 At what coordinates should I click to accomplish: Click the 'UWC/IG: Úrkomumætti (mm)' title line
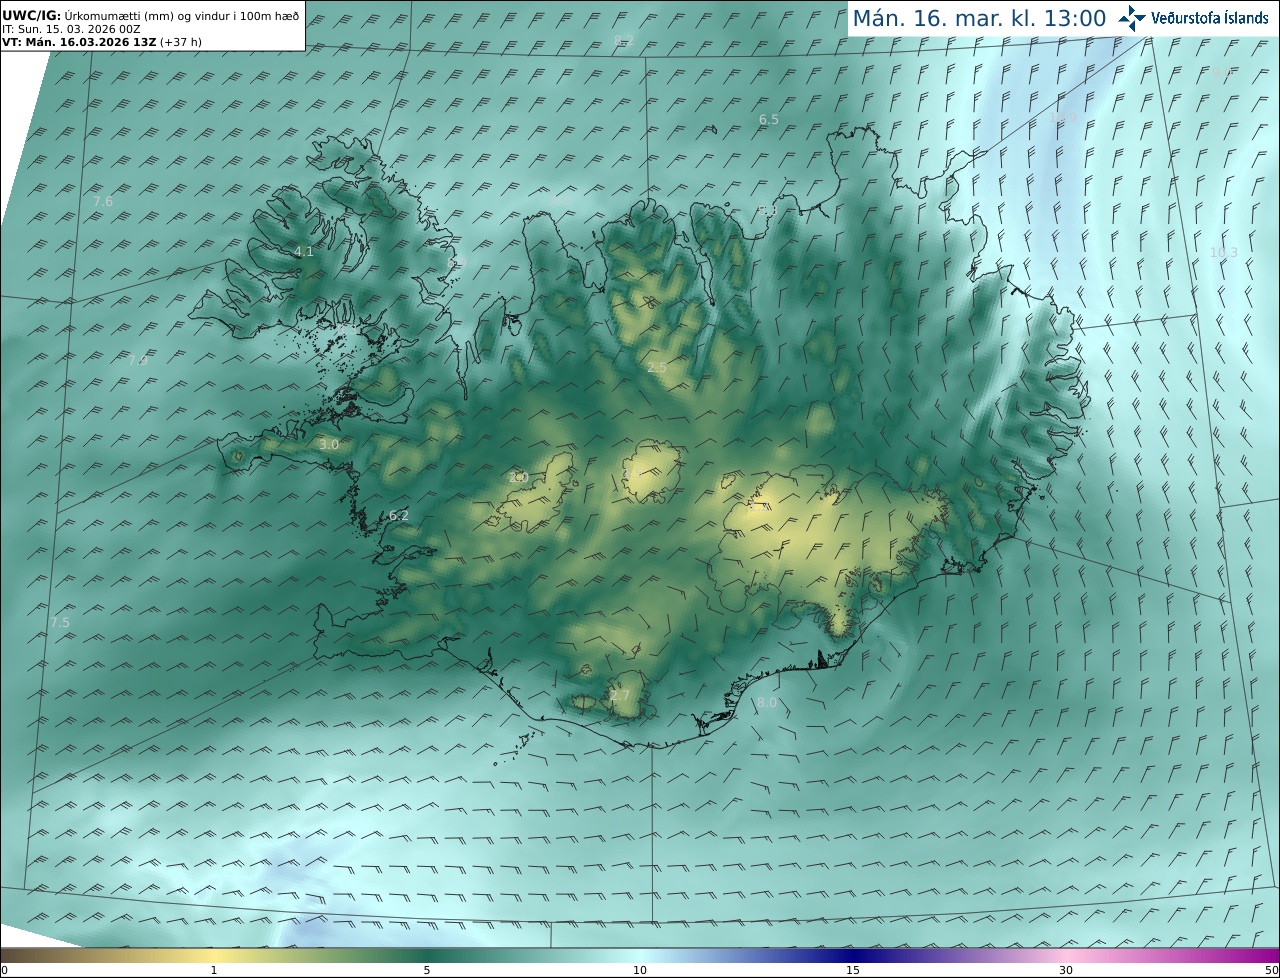[x=151, y=15]
